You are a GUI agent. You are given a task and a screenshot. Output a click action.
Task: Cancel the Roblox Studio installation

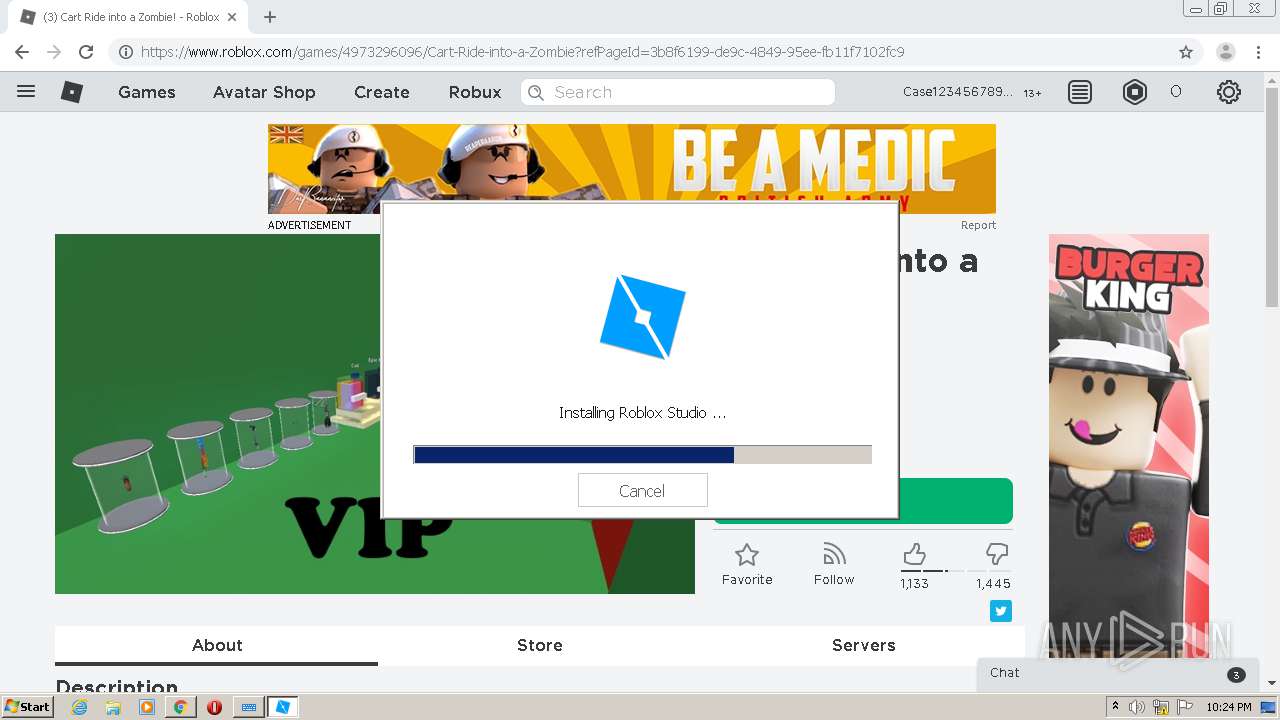click(642, 491)
